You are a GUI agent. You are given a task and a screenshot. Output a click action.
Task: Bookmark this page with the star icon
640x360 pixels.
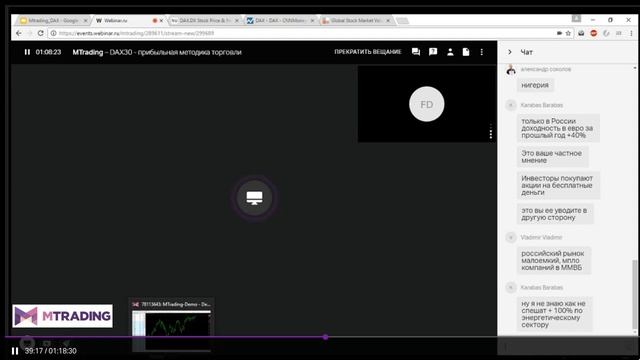pos(568,33)
